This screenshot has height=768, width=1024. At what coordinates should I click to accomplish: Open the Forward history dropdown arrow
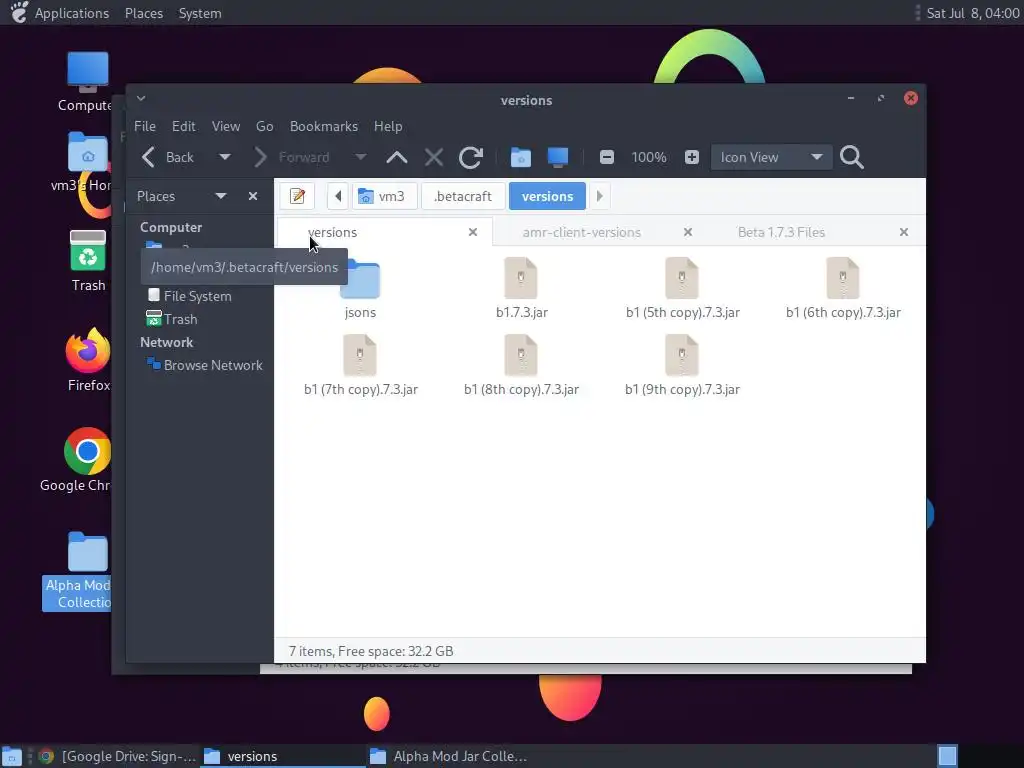tap(360, 157)
